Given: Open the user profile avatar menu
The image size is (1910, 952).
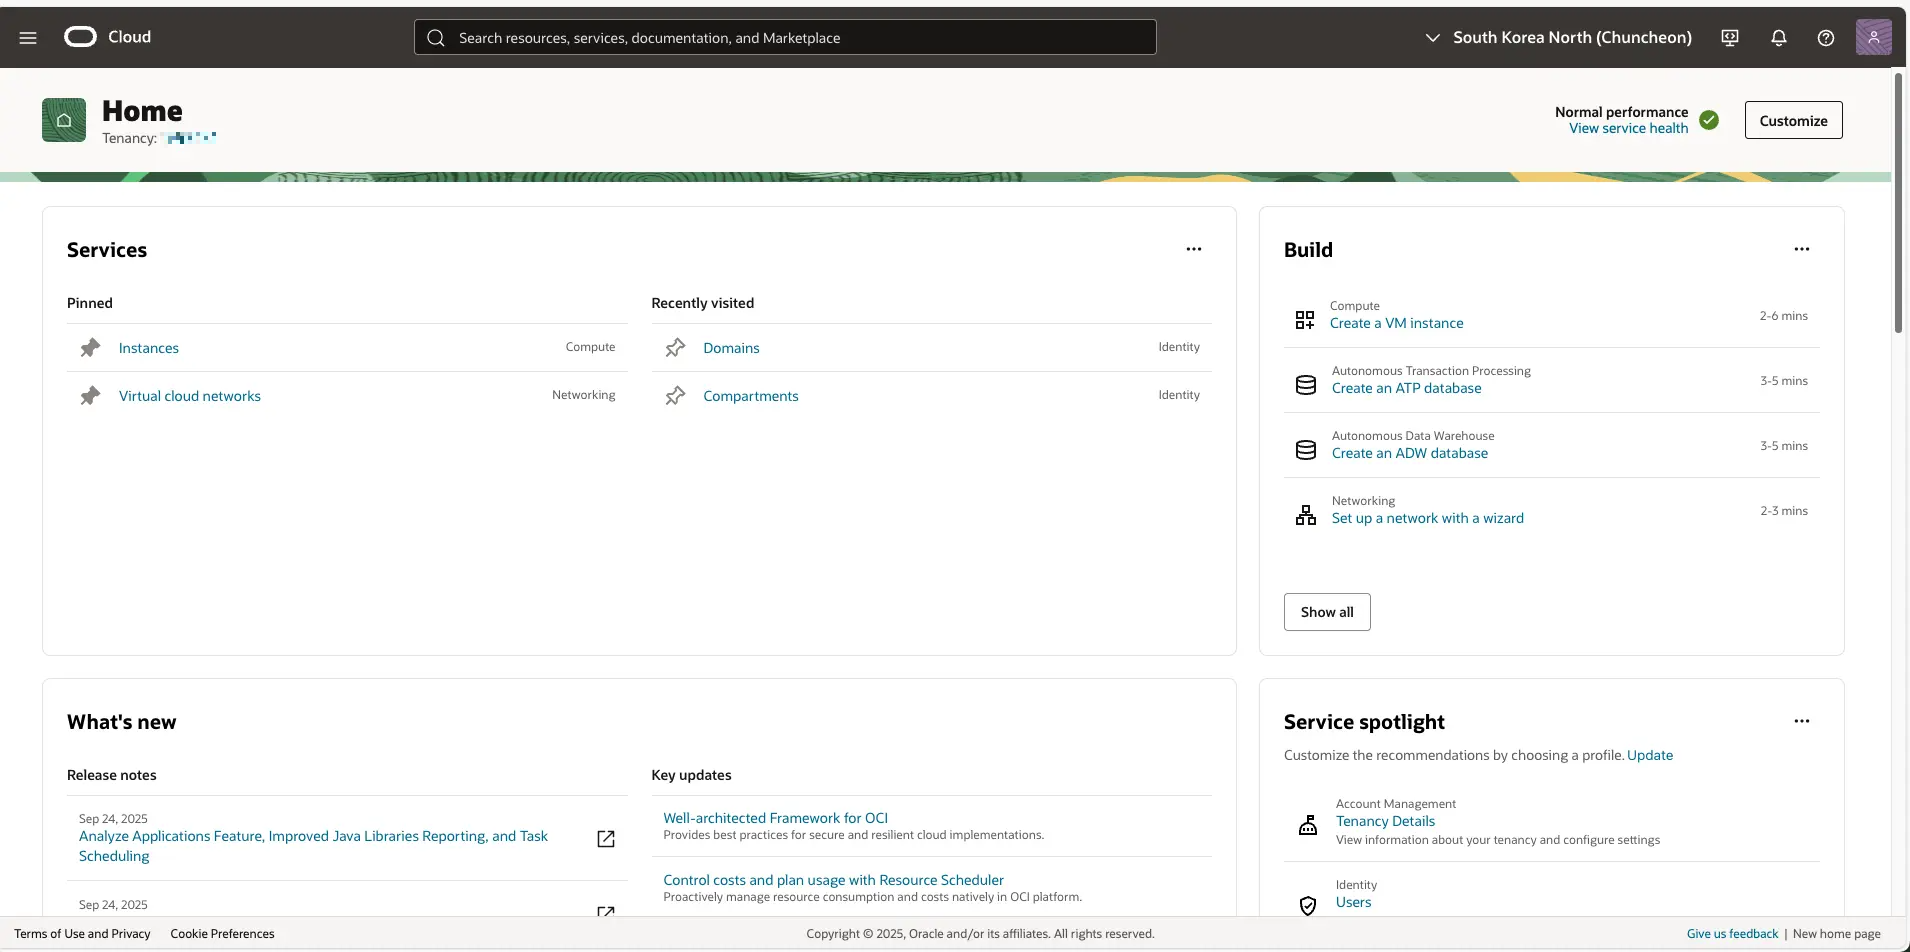Looking at the screenshot, I should click(x=1873, y=37).
